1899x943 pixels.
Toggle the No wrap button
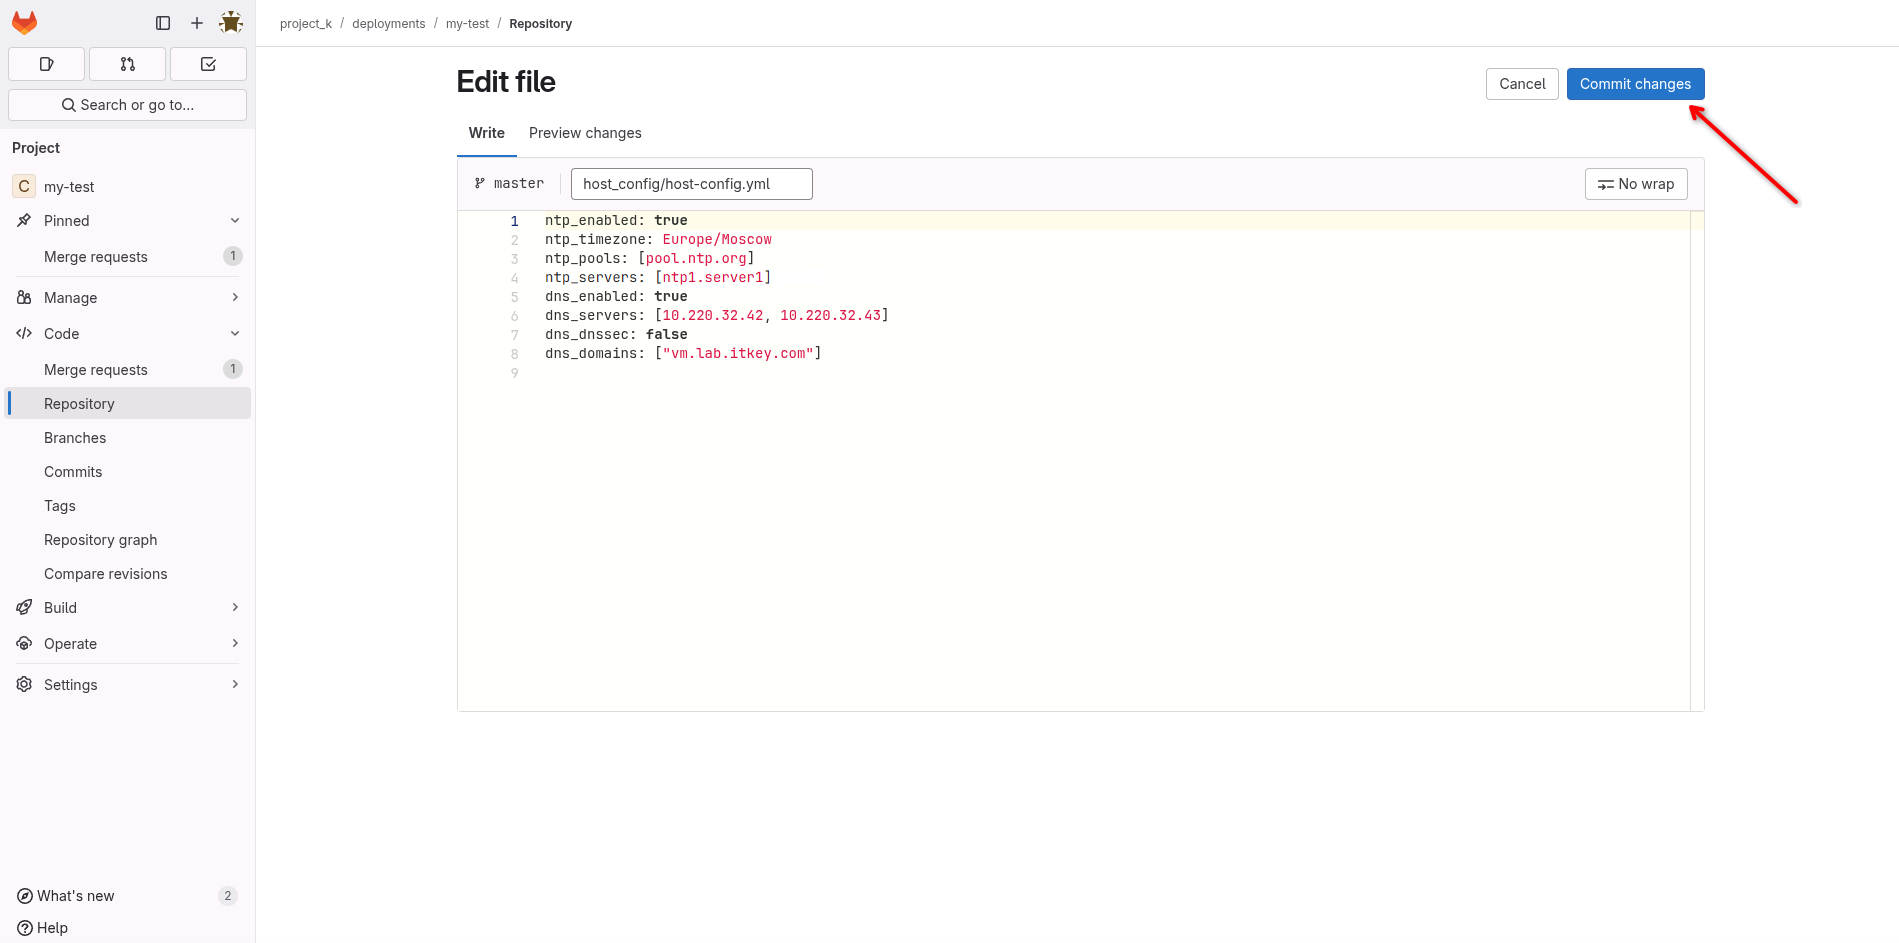1635,184
